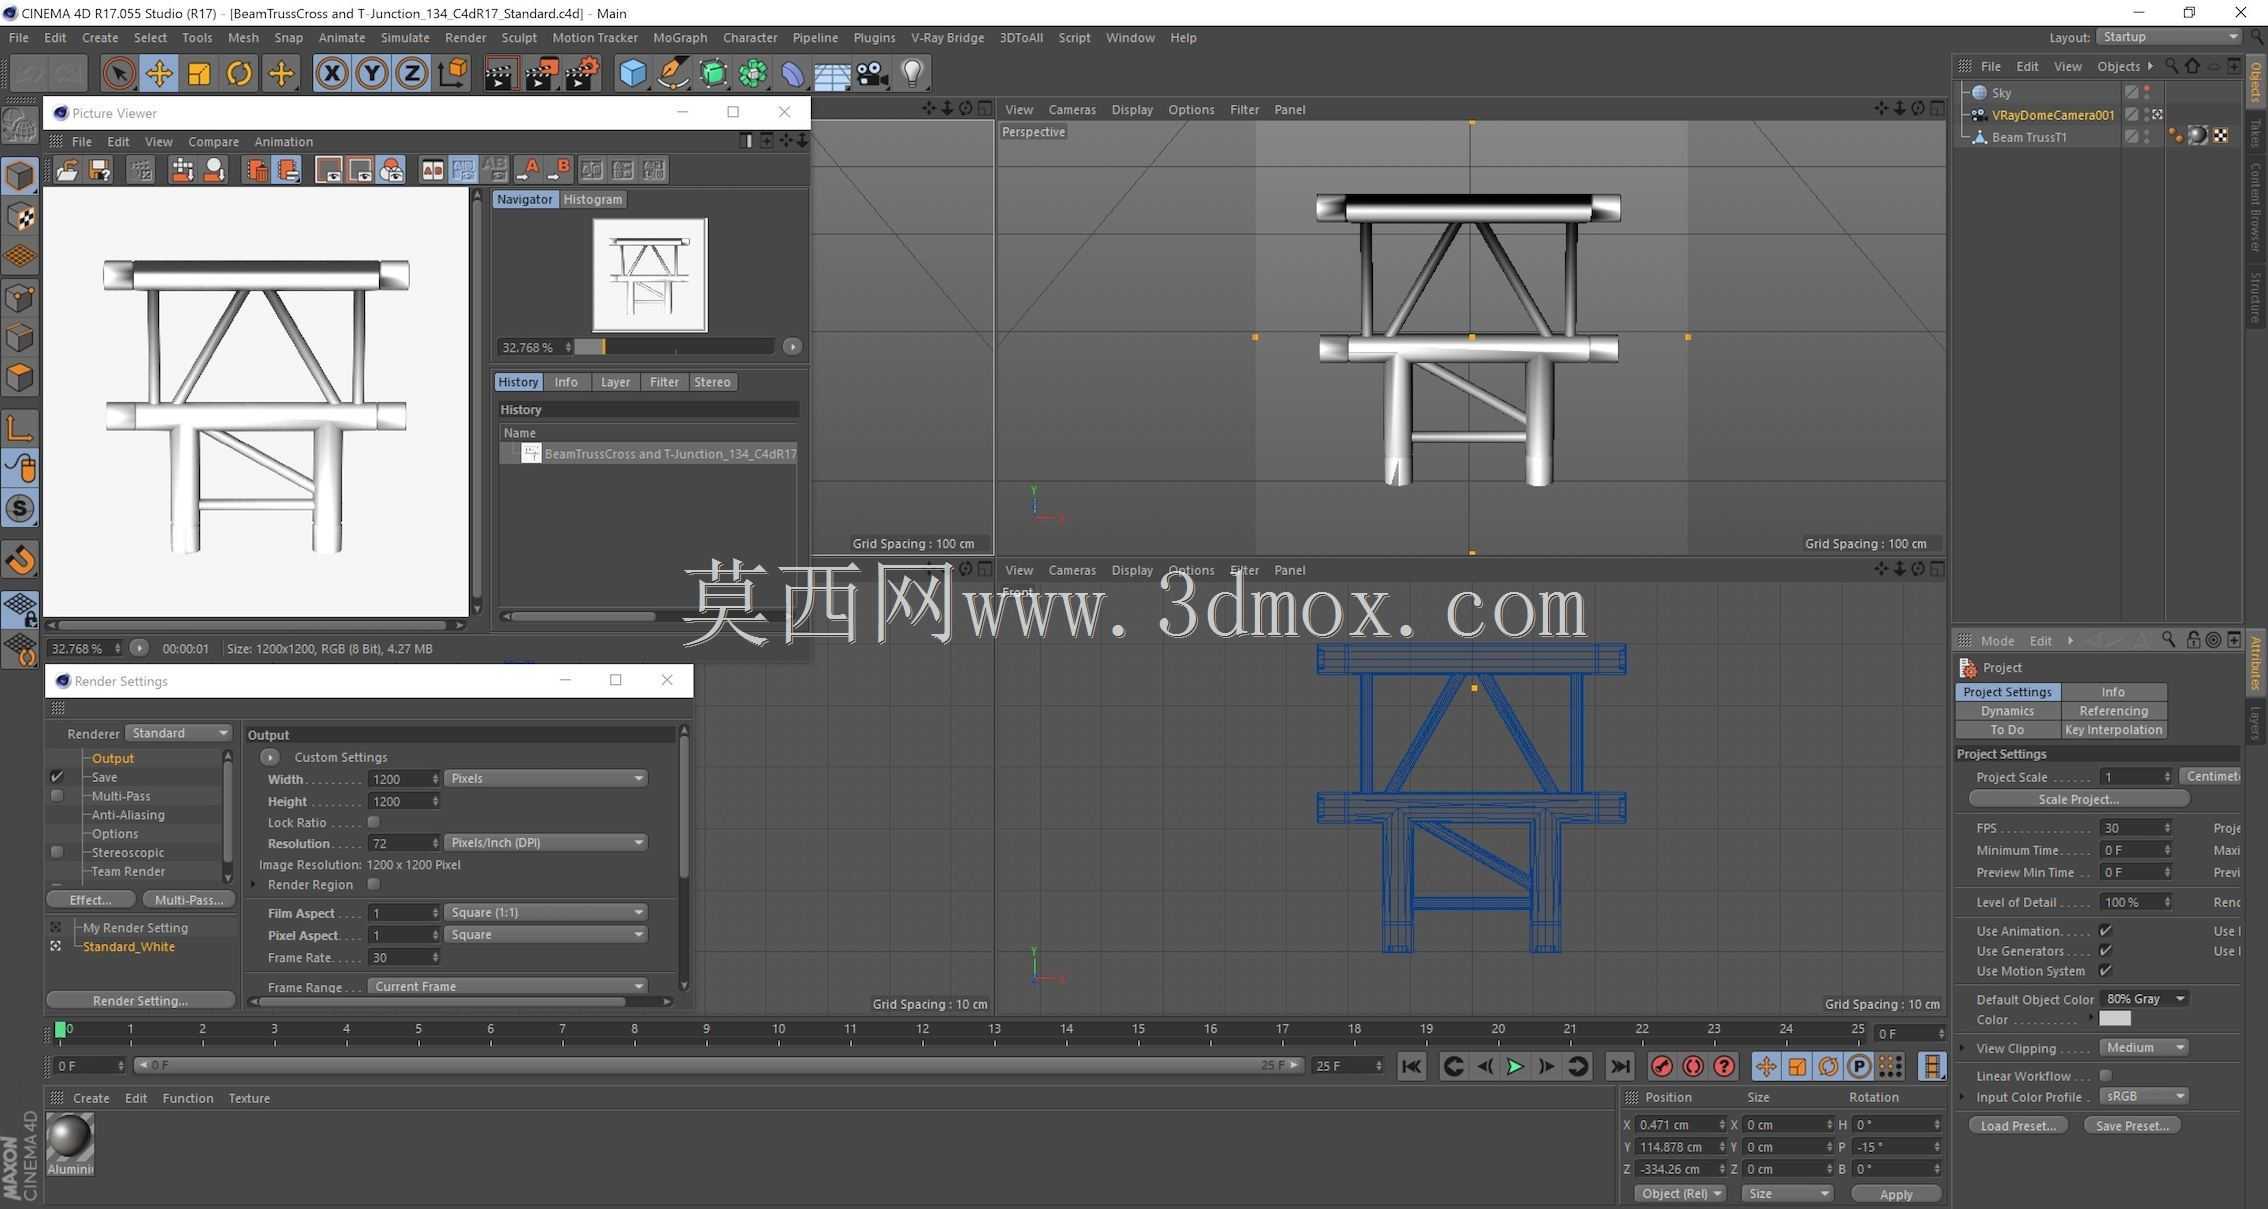
Task: Enable Linear Workflow checkbox
Action: click(2105, 1076)
